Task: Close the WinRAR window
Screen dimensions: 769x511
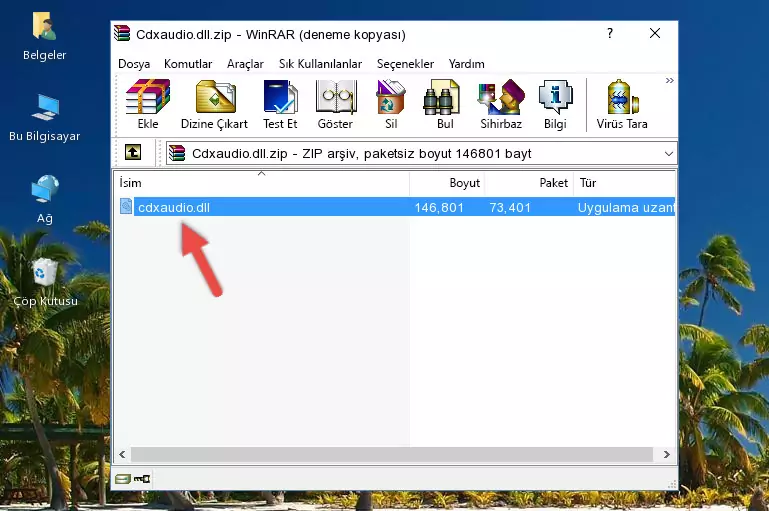Action: click(x=655, y=33)
